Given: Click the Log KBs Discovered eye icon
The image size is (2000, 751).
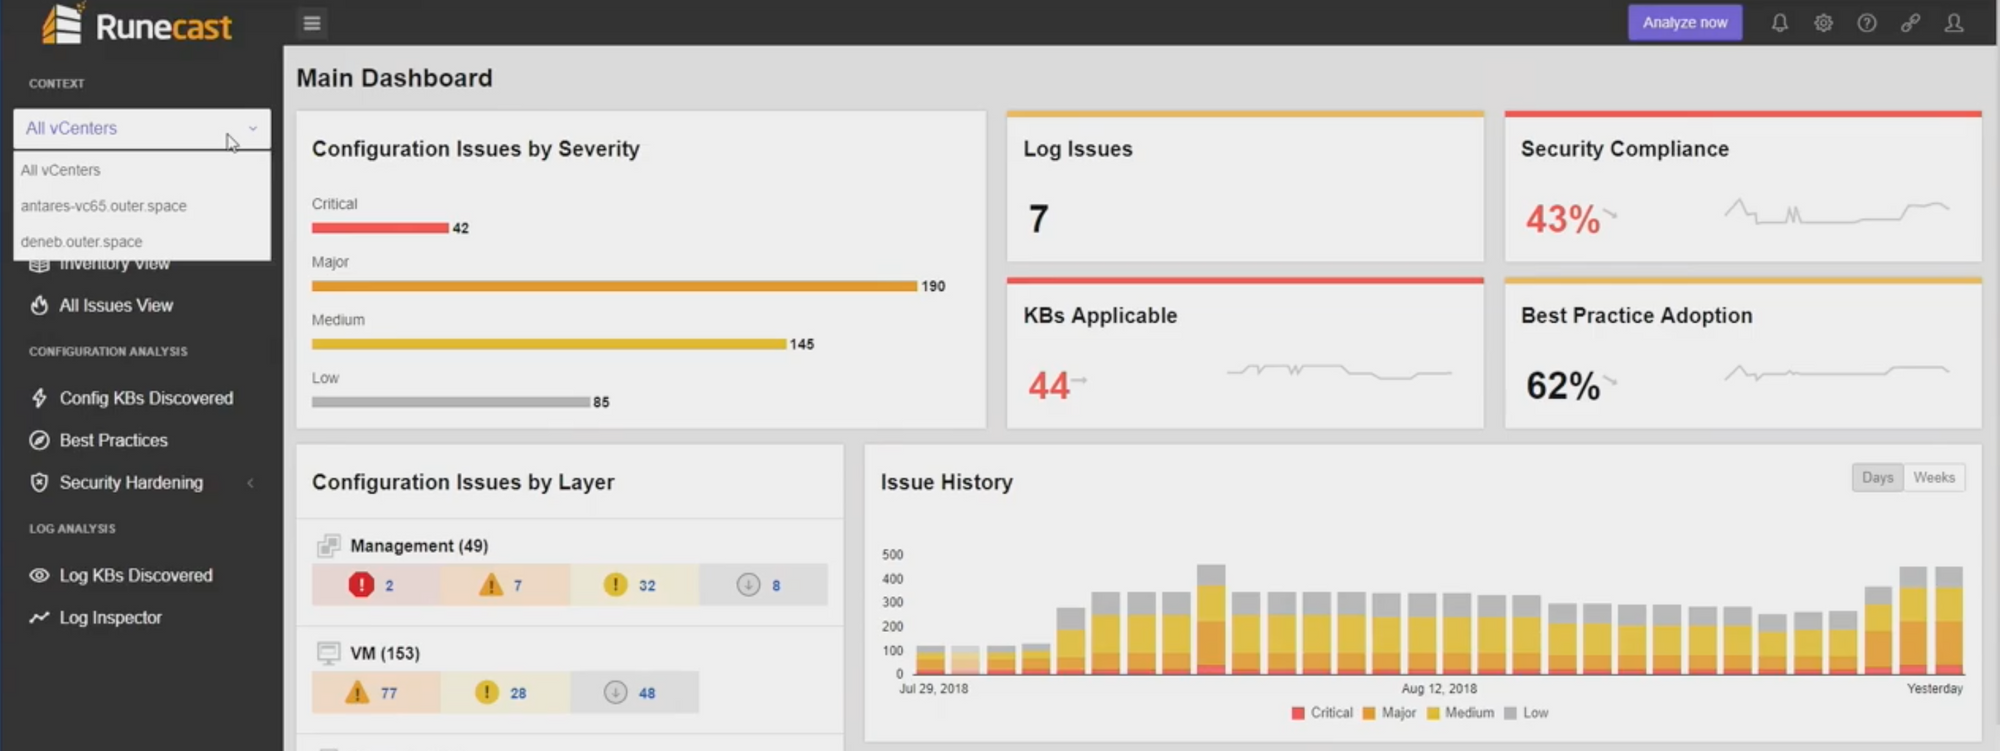Looking at the screenshot, I should tap(39, 575).
